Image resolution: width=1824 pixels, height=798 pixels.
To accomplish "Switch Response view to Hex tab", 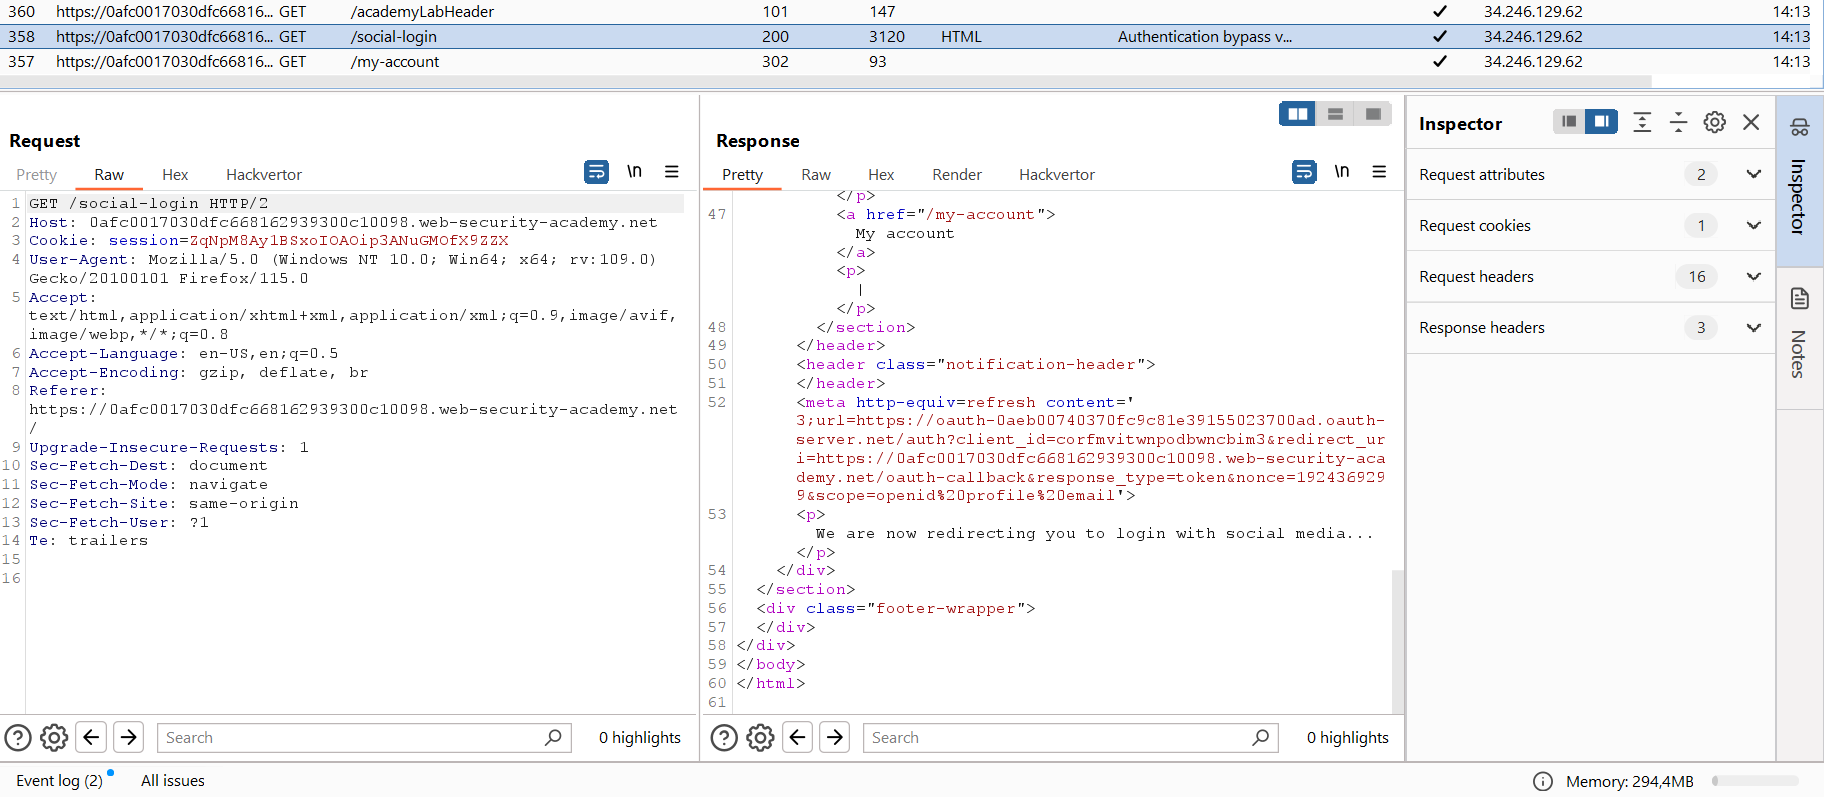I will 881,175.
